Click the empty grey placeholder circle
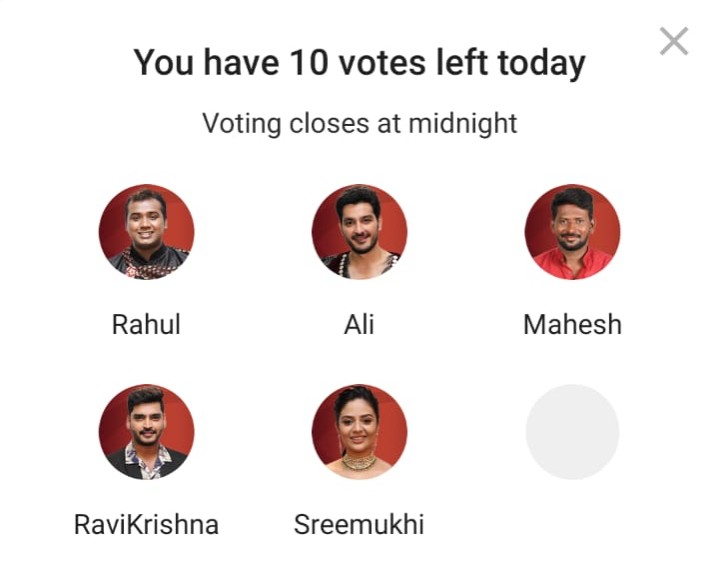The image size is (716, 571). coord(573,432)
